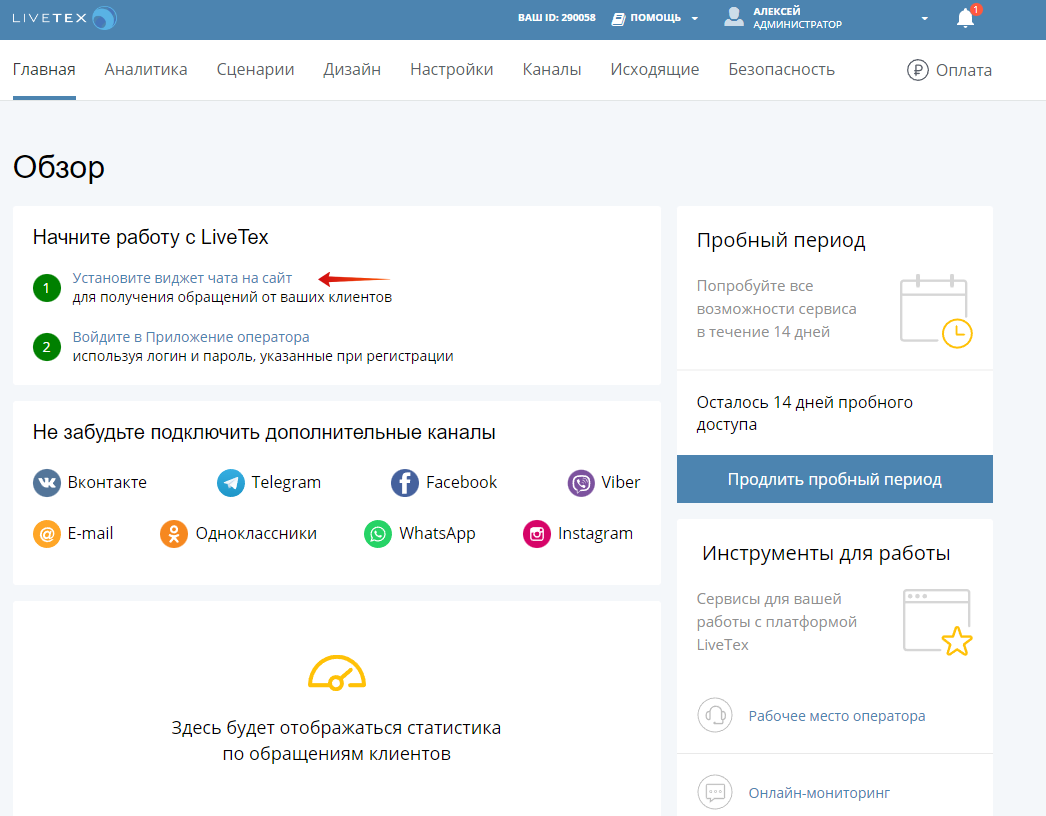The width and height of the screenshot is (1046, 816).
Task: Open the Главная tab
Action: [44, 69]
